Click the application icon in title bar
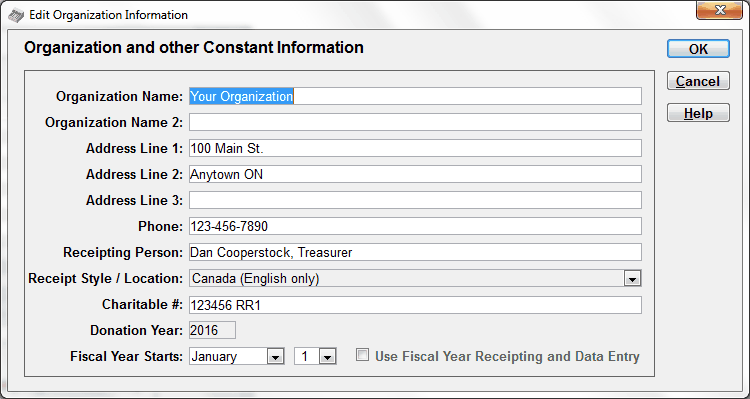750x399 pixels. (16, 15)
